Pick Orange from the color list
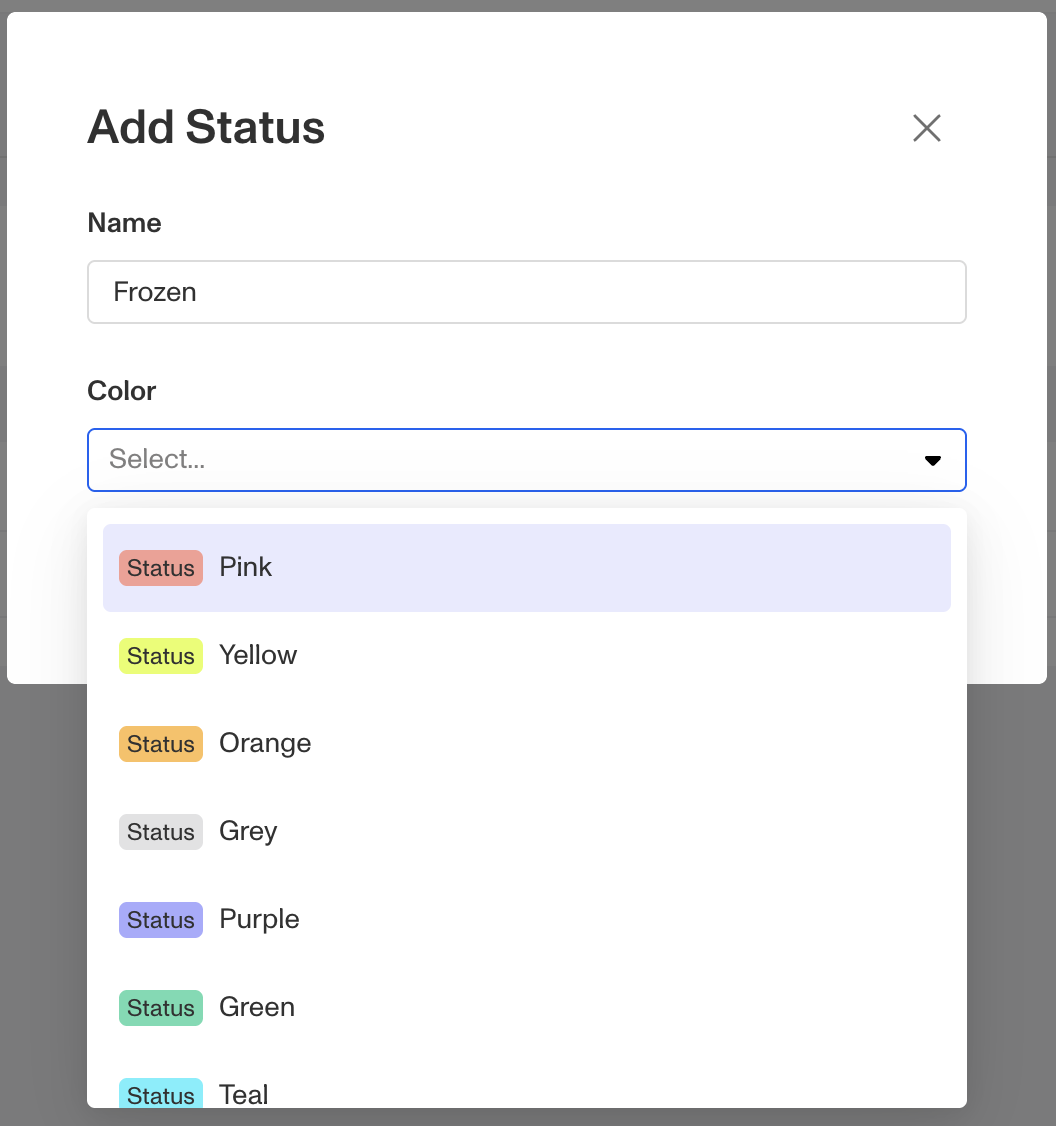The image size is (1056, 1126). [526, 744]
